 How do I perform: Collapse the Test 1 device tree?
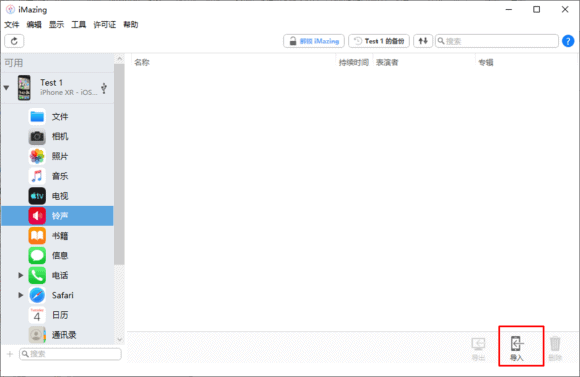pos(6,88)
